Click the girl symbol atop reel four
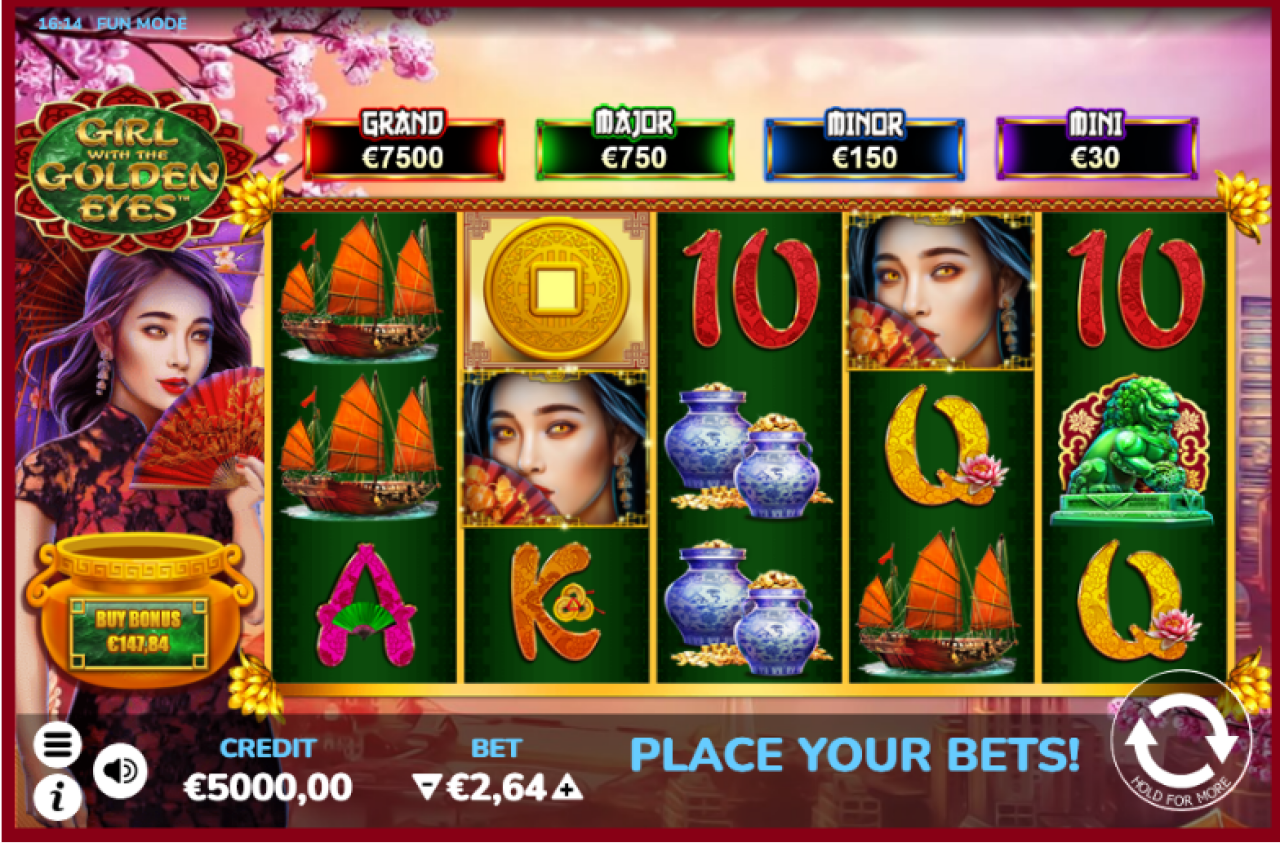Screen dimensions: 1280x847 941,292
